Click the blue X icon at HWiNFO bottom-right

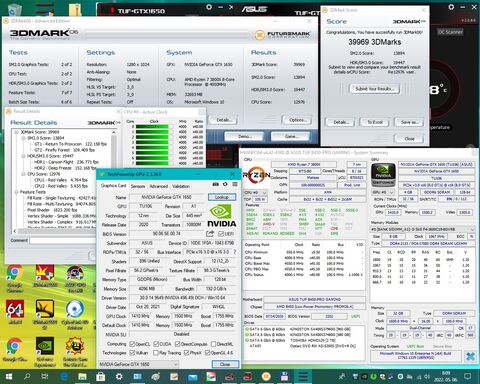(470, 356)
